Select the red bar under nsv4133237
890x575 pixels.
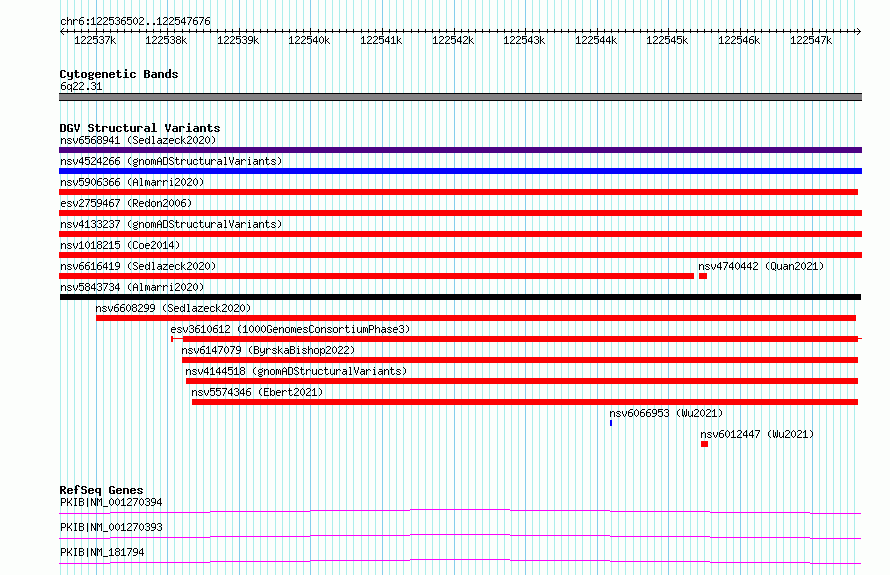[x=460, y=234]
